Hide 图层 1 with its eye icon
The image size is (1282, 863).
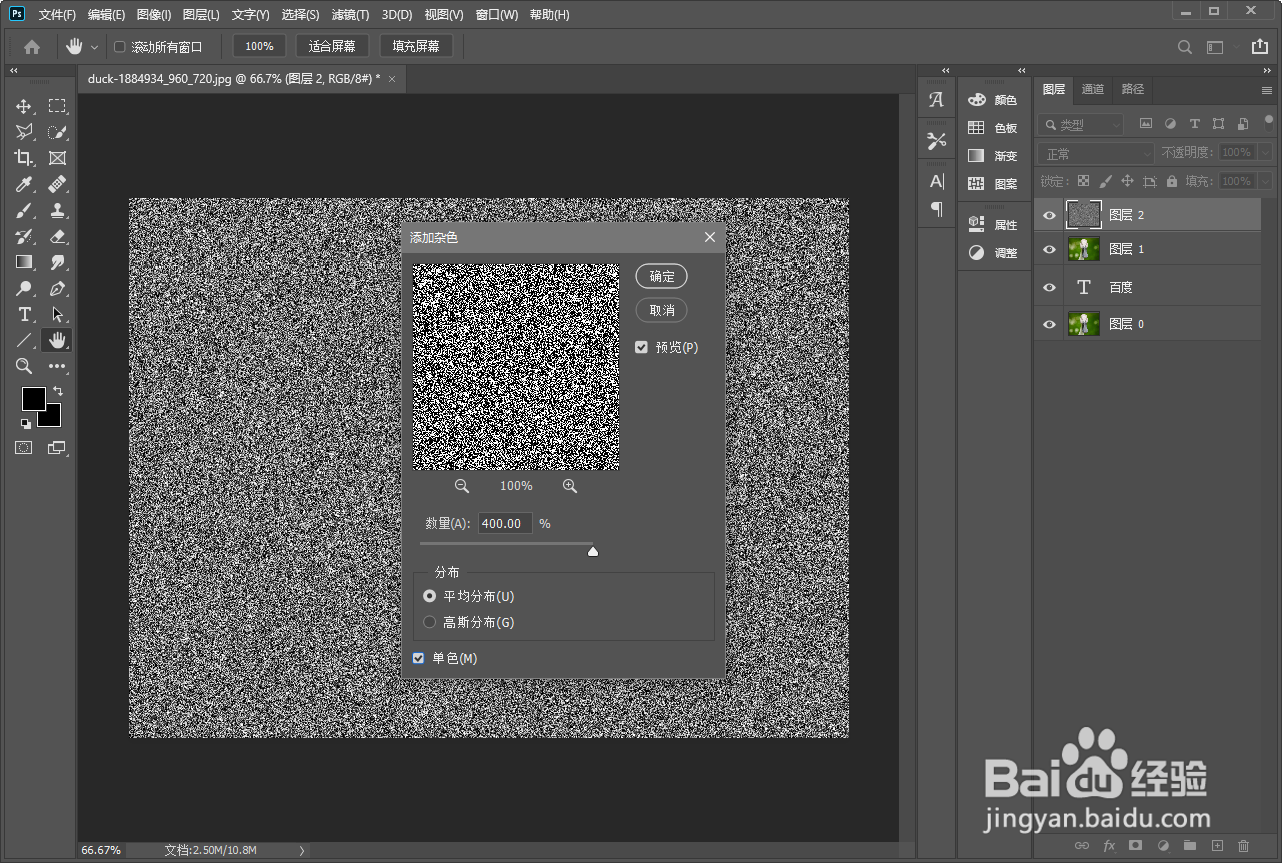(1050, 249)
